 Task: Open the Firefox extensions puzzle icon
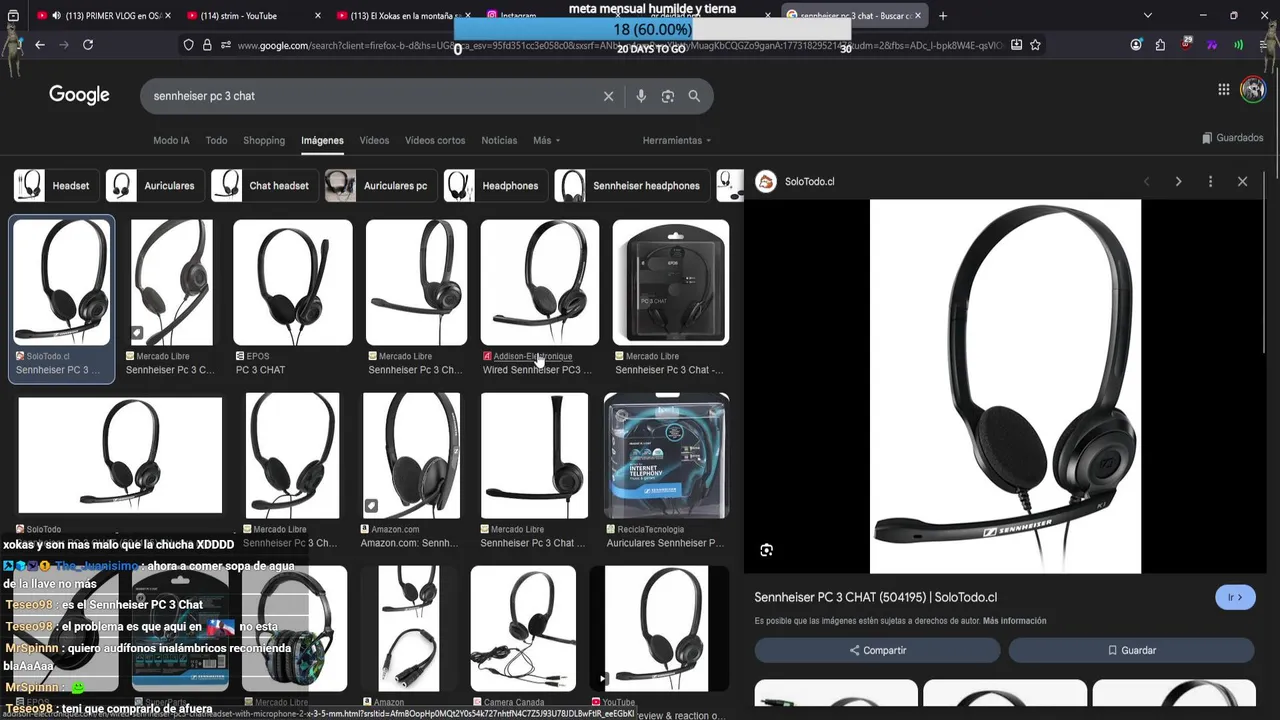1160,45
